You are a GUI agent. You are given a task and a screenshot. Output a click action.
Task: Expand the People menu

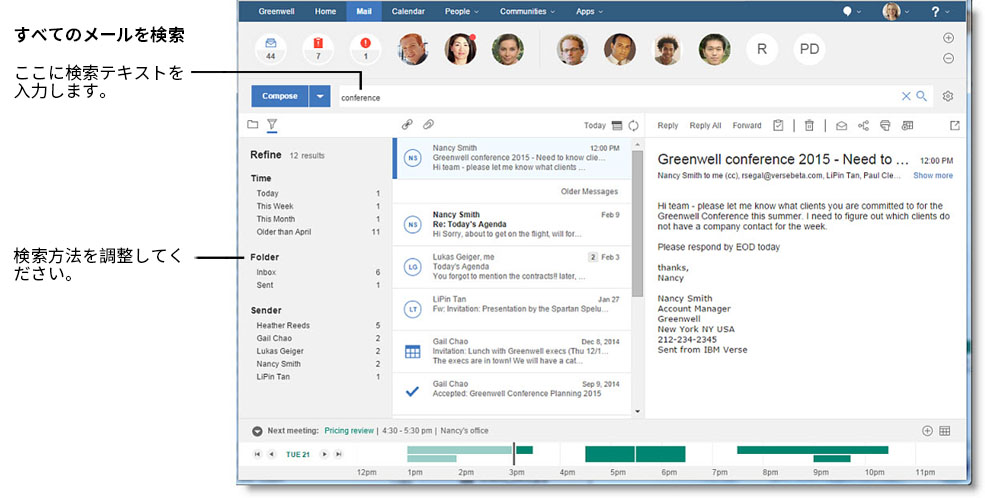pyautogui.click(x=462, y=11)
